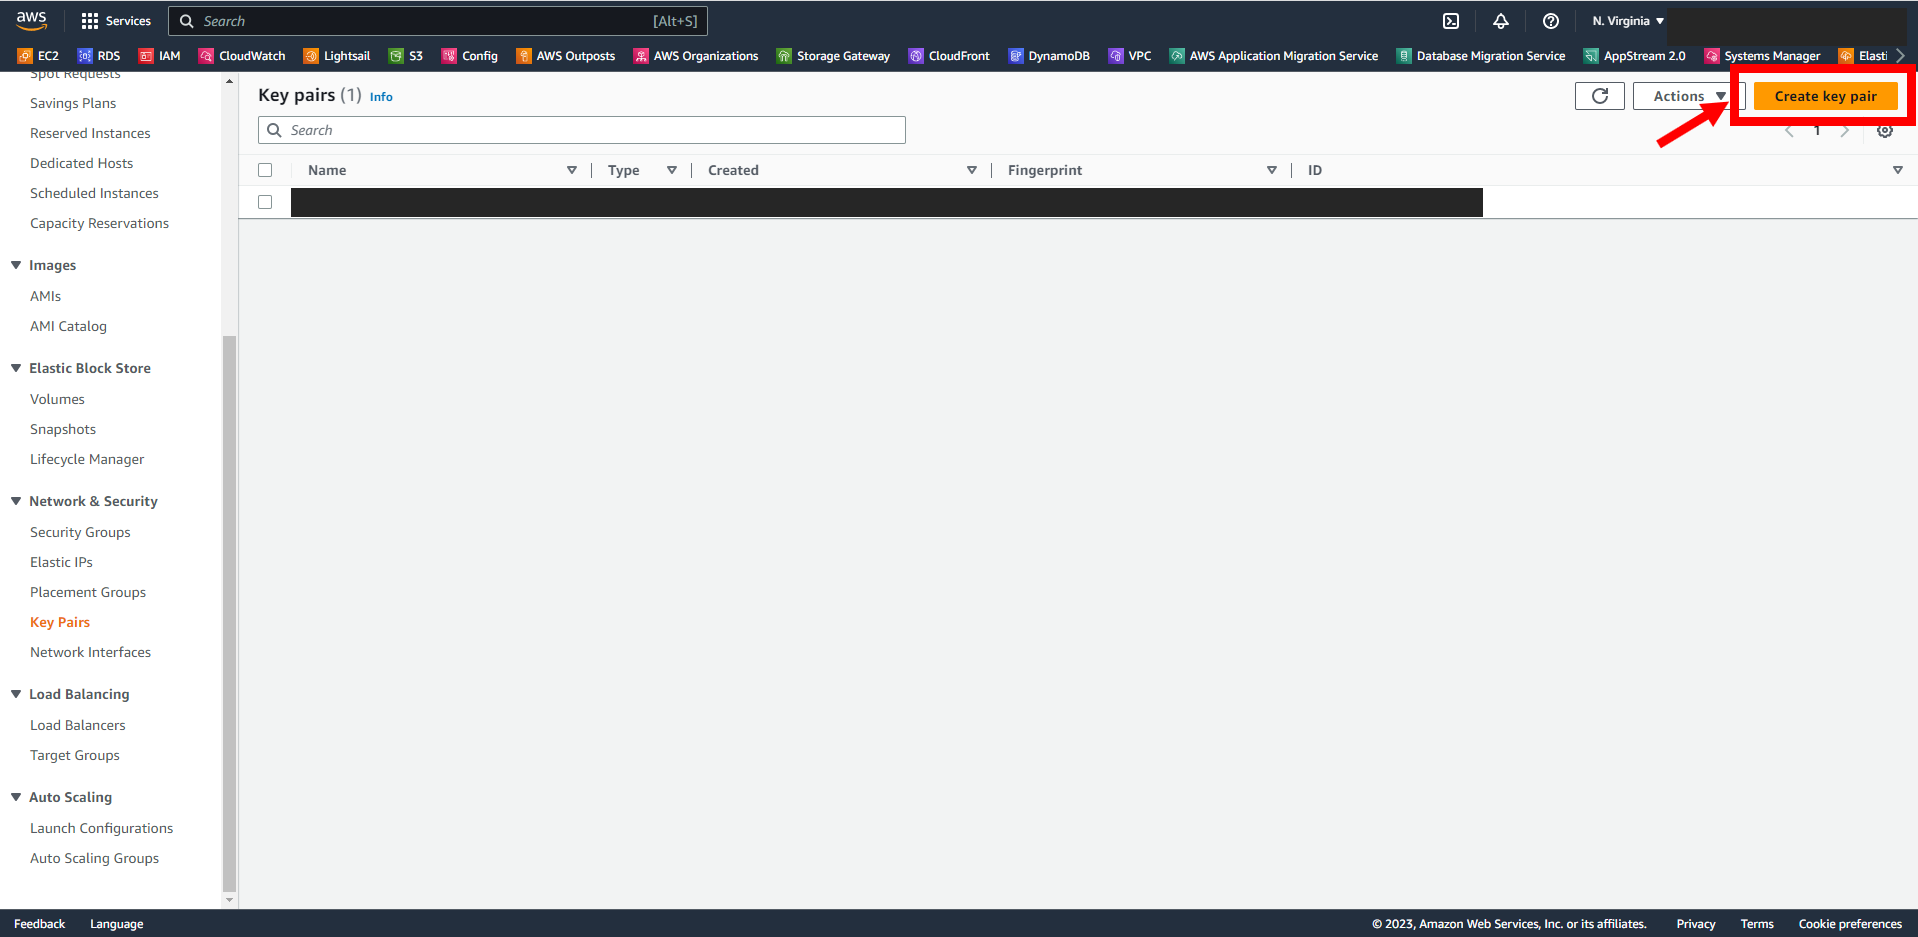Screen dimensions: 1918x937
Task: Open the VPC shortcut
Action: (x=1130, y=56)
